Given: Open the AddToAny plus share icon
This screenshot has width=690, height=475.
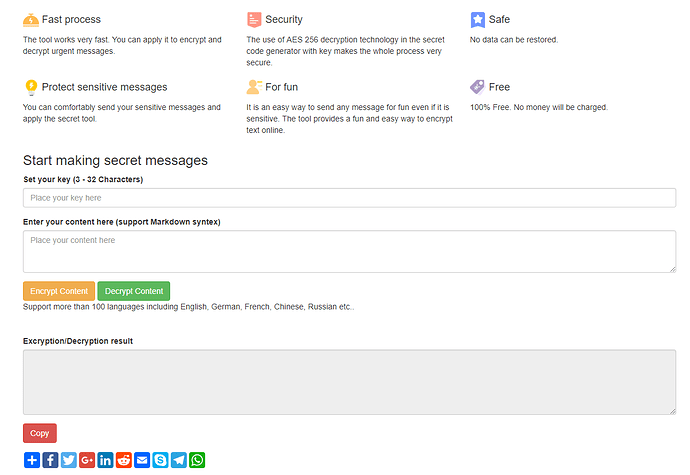Looking at the screenshot, I should coord(32,460).
